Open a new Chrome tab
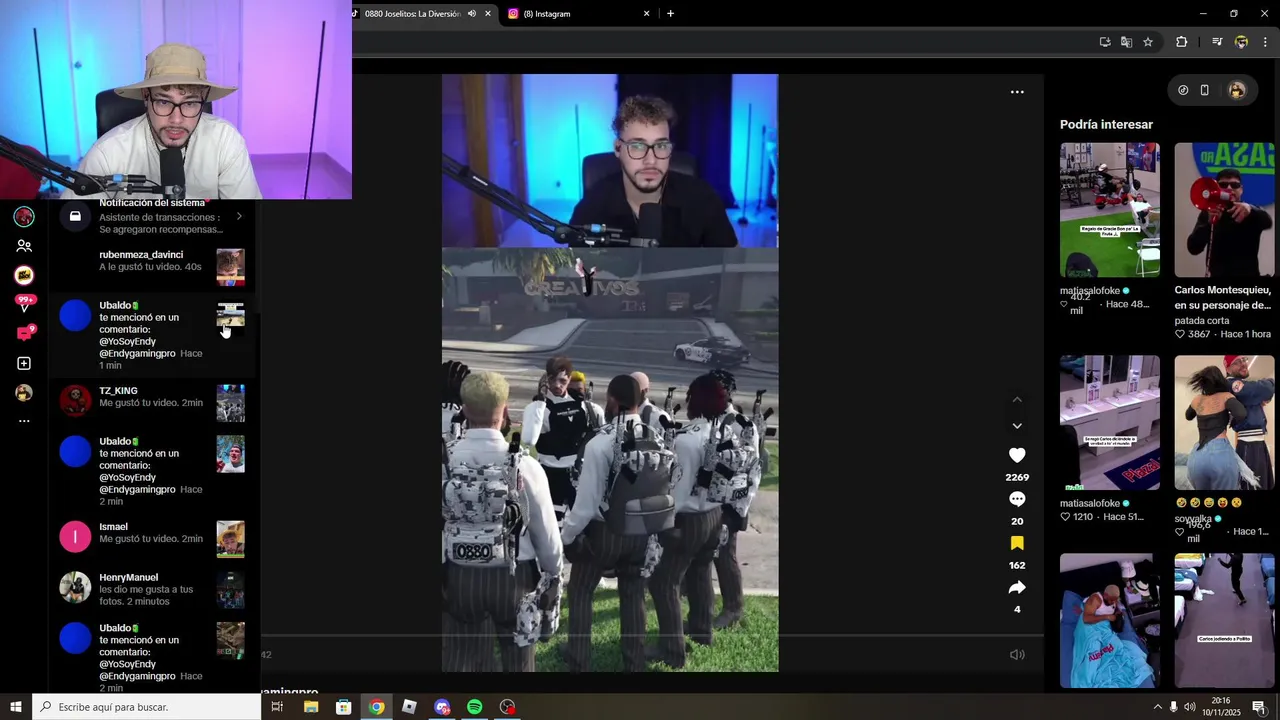 point(670,14)
